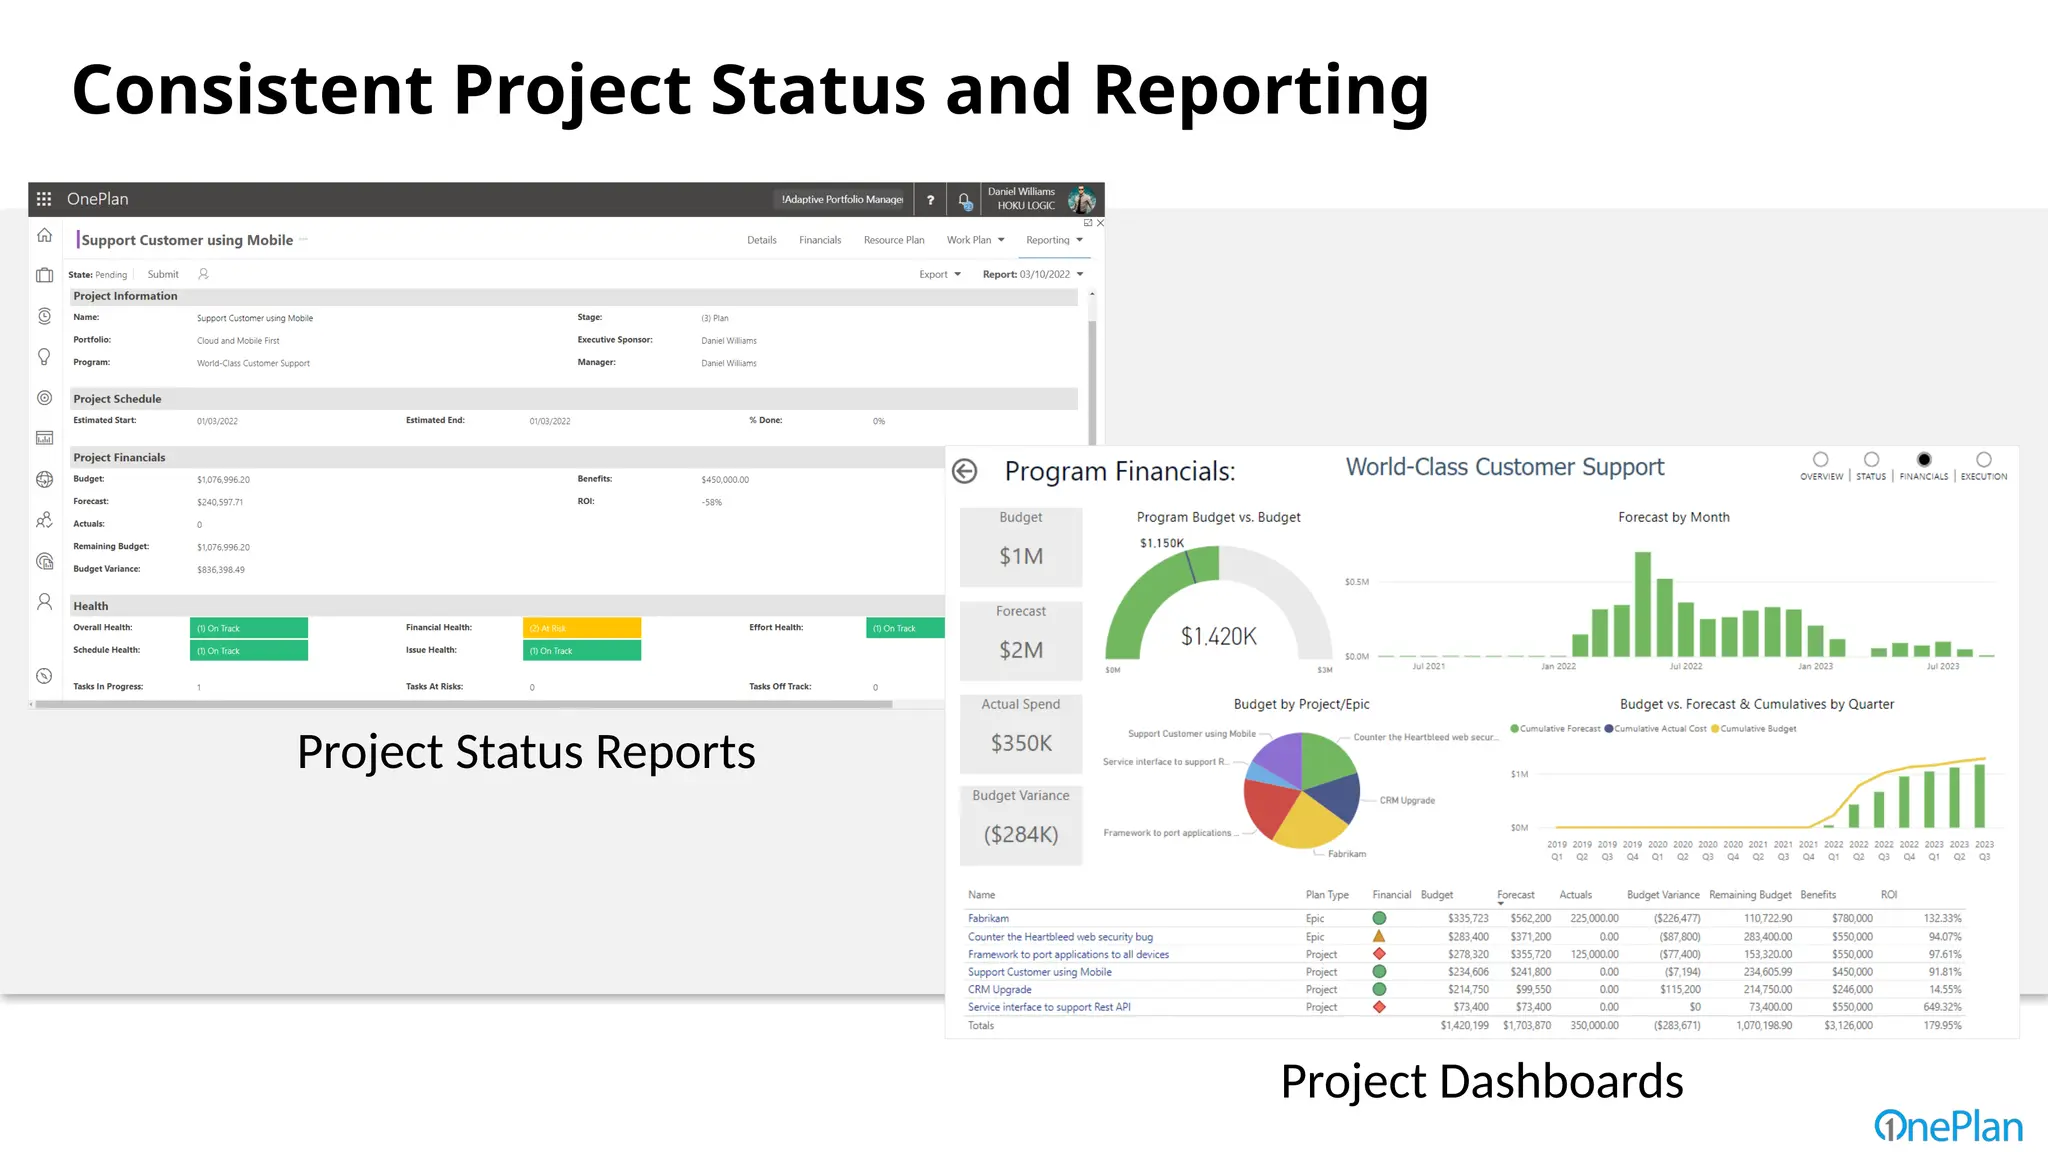This screenshot has width=2048, height=1152.
Task: Open the Details tab
Action: point(762,240)
